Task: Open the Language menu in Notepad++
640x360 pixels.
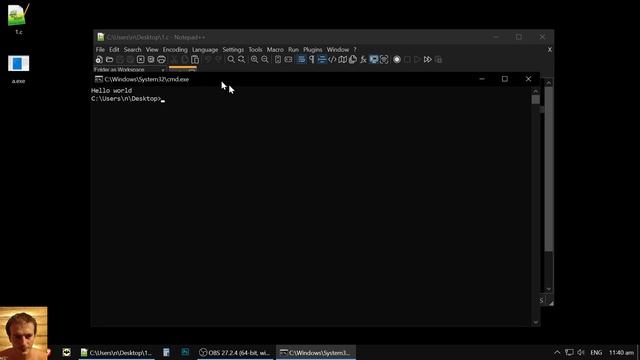Action: pos(205,49)
